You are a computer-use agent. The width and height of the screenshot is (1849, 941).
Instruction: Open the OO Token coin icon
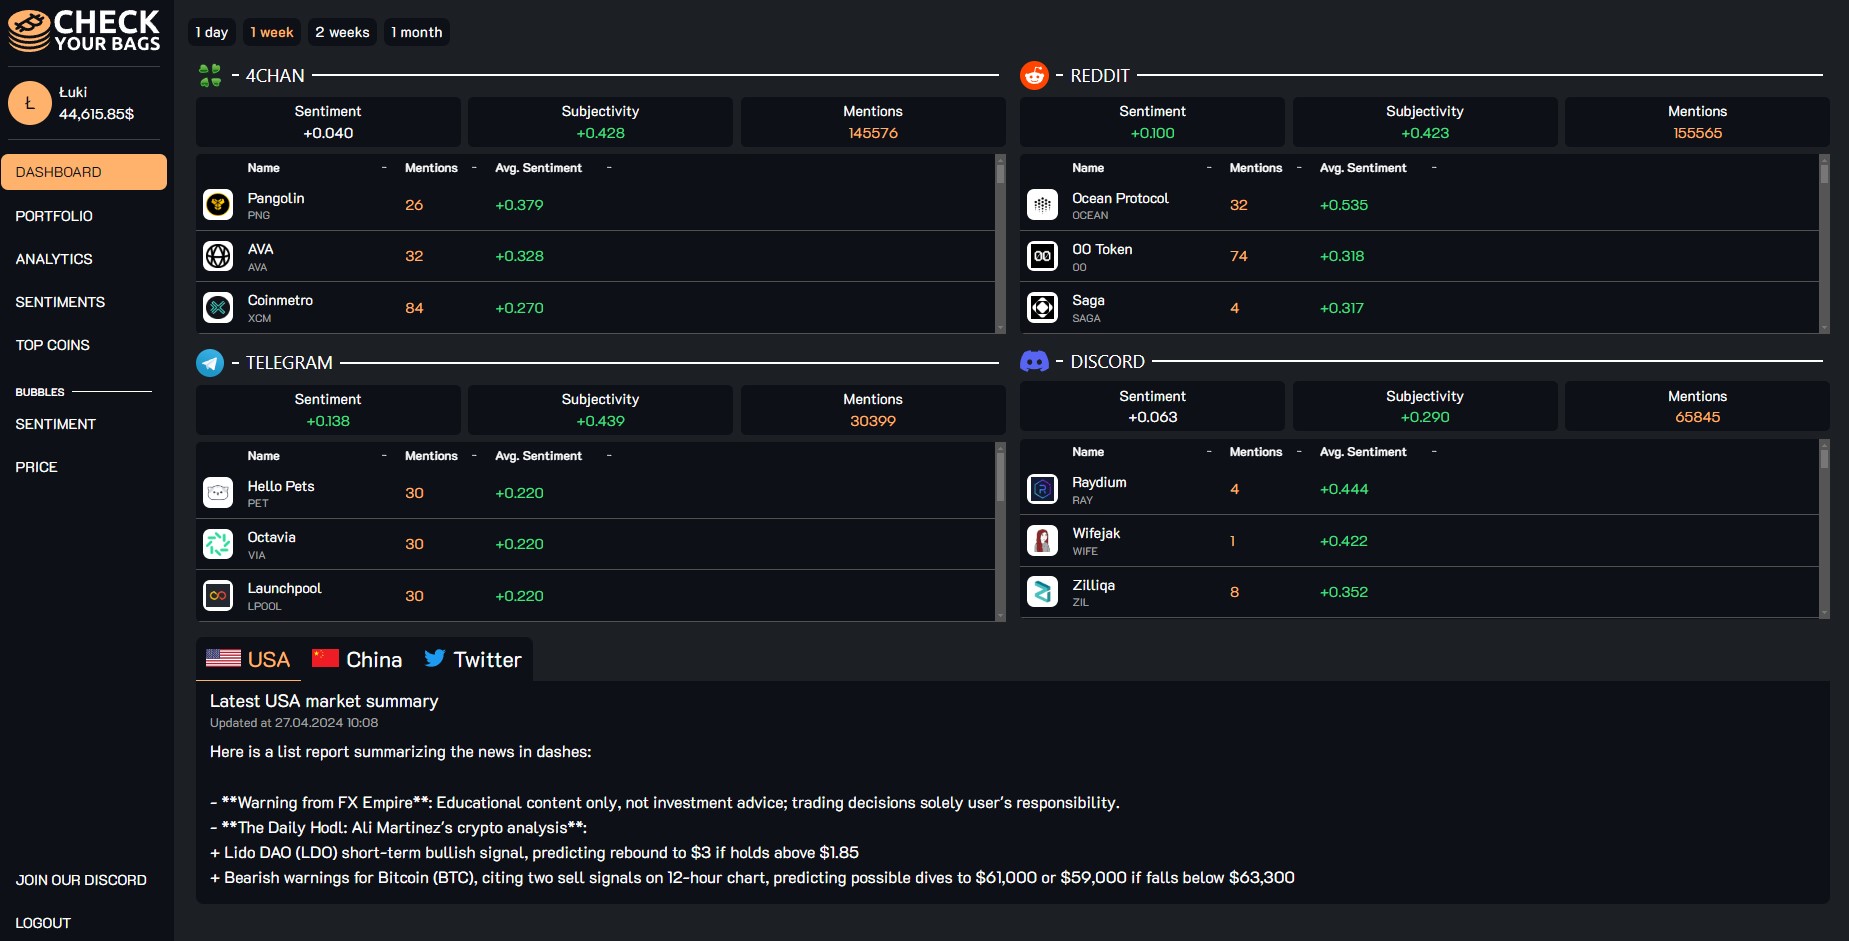coord(1042,256)
